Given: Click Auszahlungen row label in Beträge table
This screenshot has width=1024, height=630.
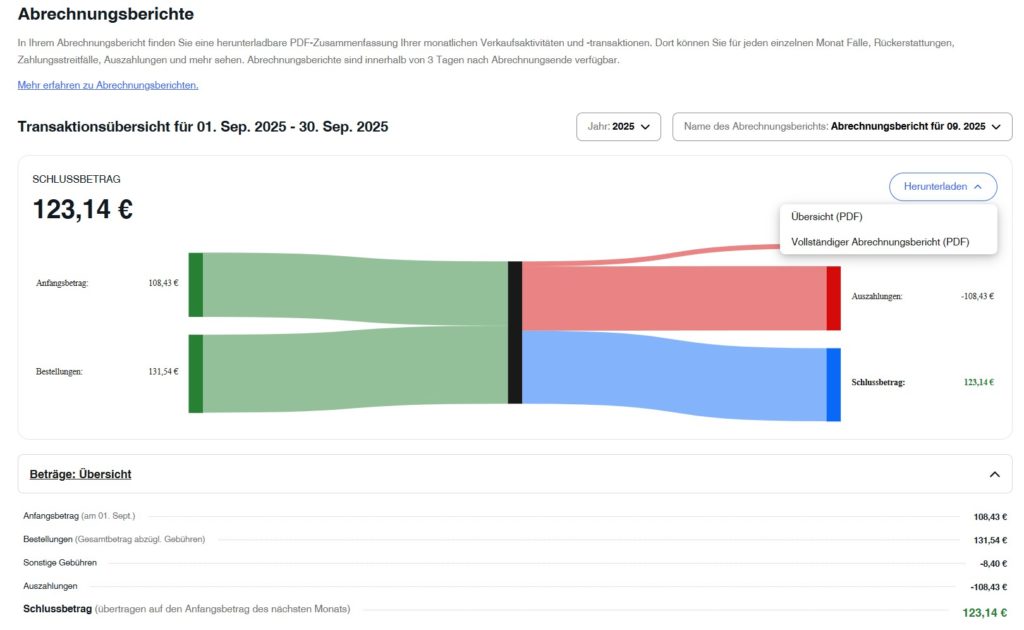Looking at the screenshot, I should [50, 586].
